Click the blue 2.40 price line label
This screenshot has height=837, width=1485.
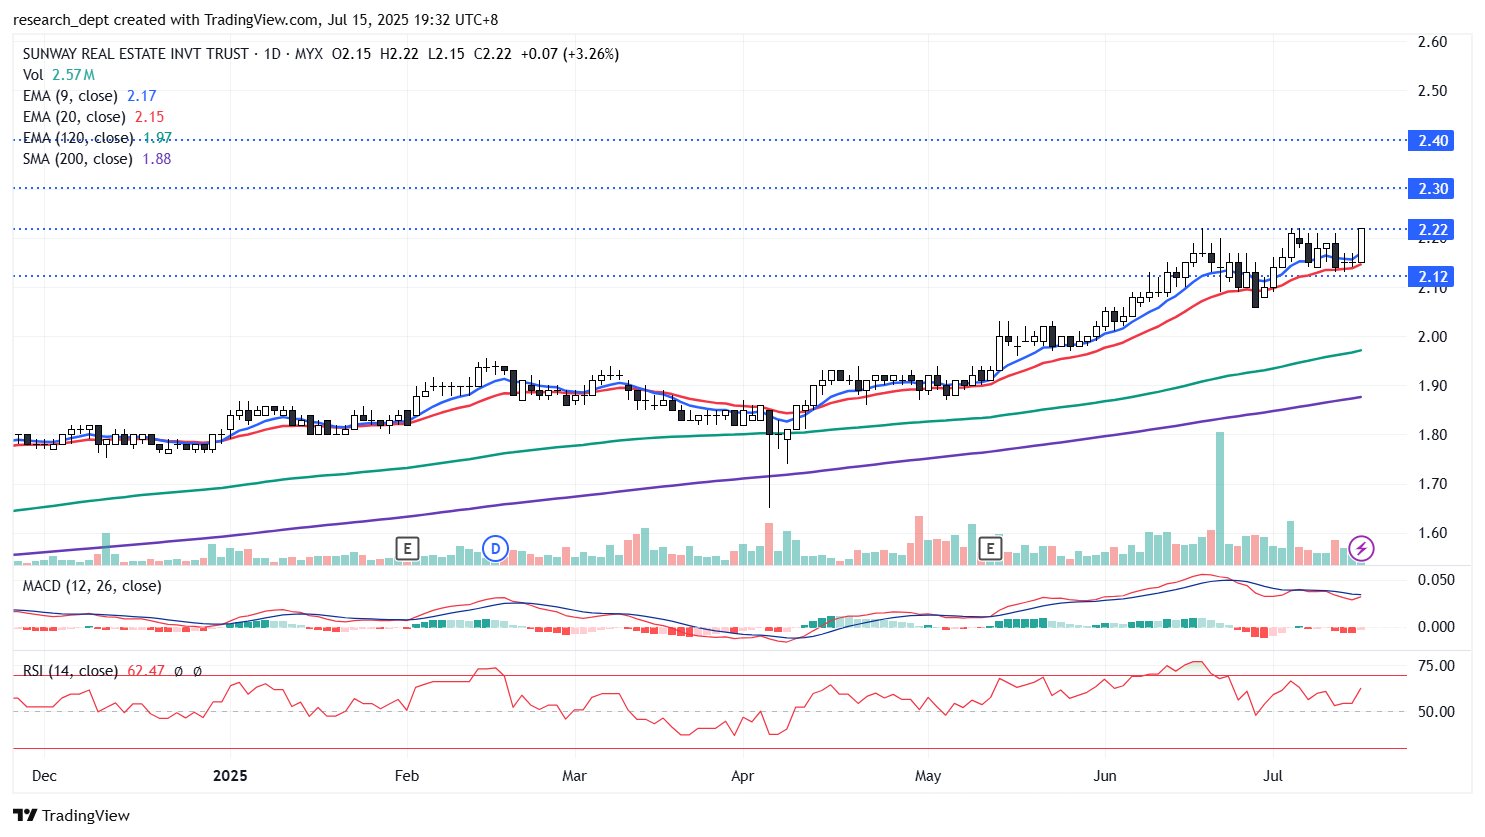pyautogui.click(x=1432, y=141)
